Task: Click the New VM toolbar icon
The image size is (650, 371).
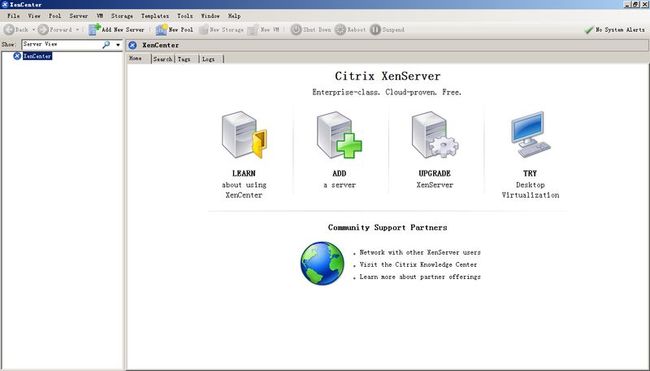Action: pyautogui.click(x=252, y=30)
